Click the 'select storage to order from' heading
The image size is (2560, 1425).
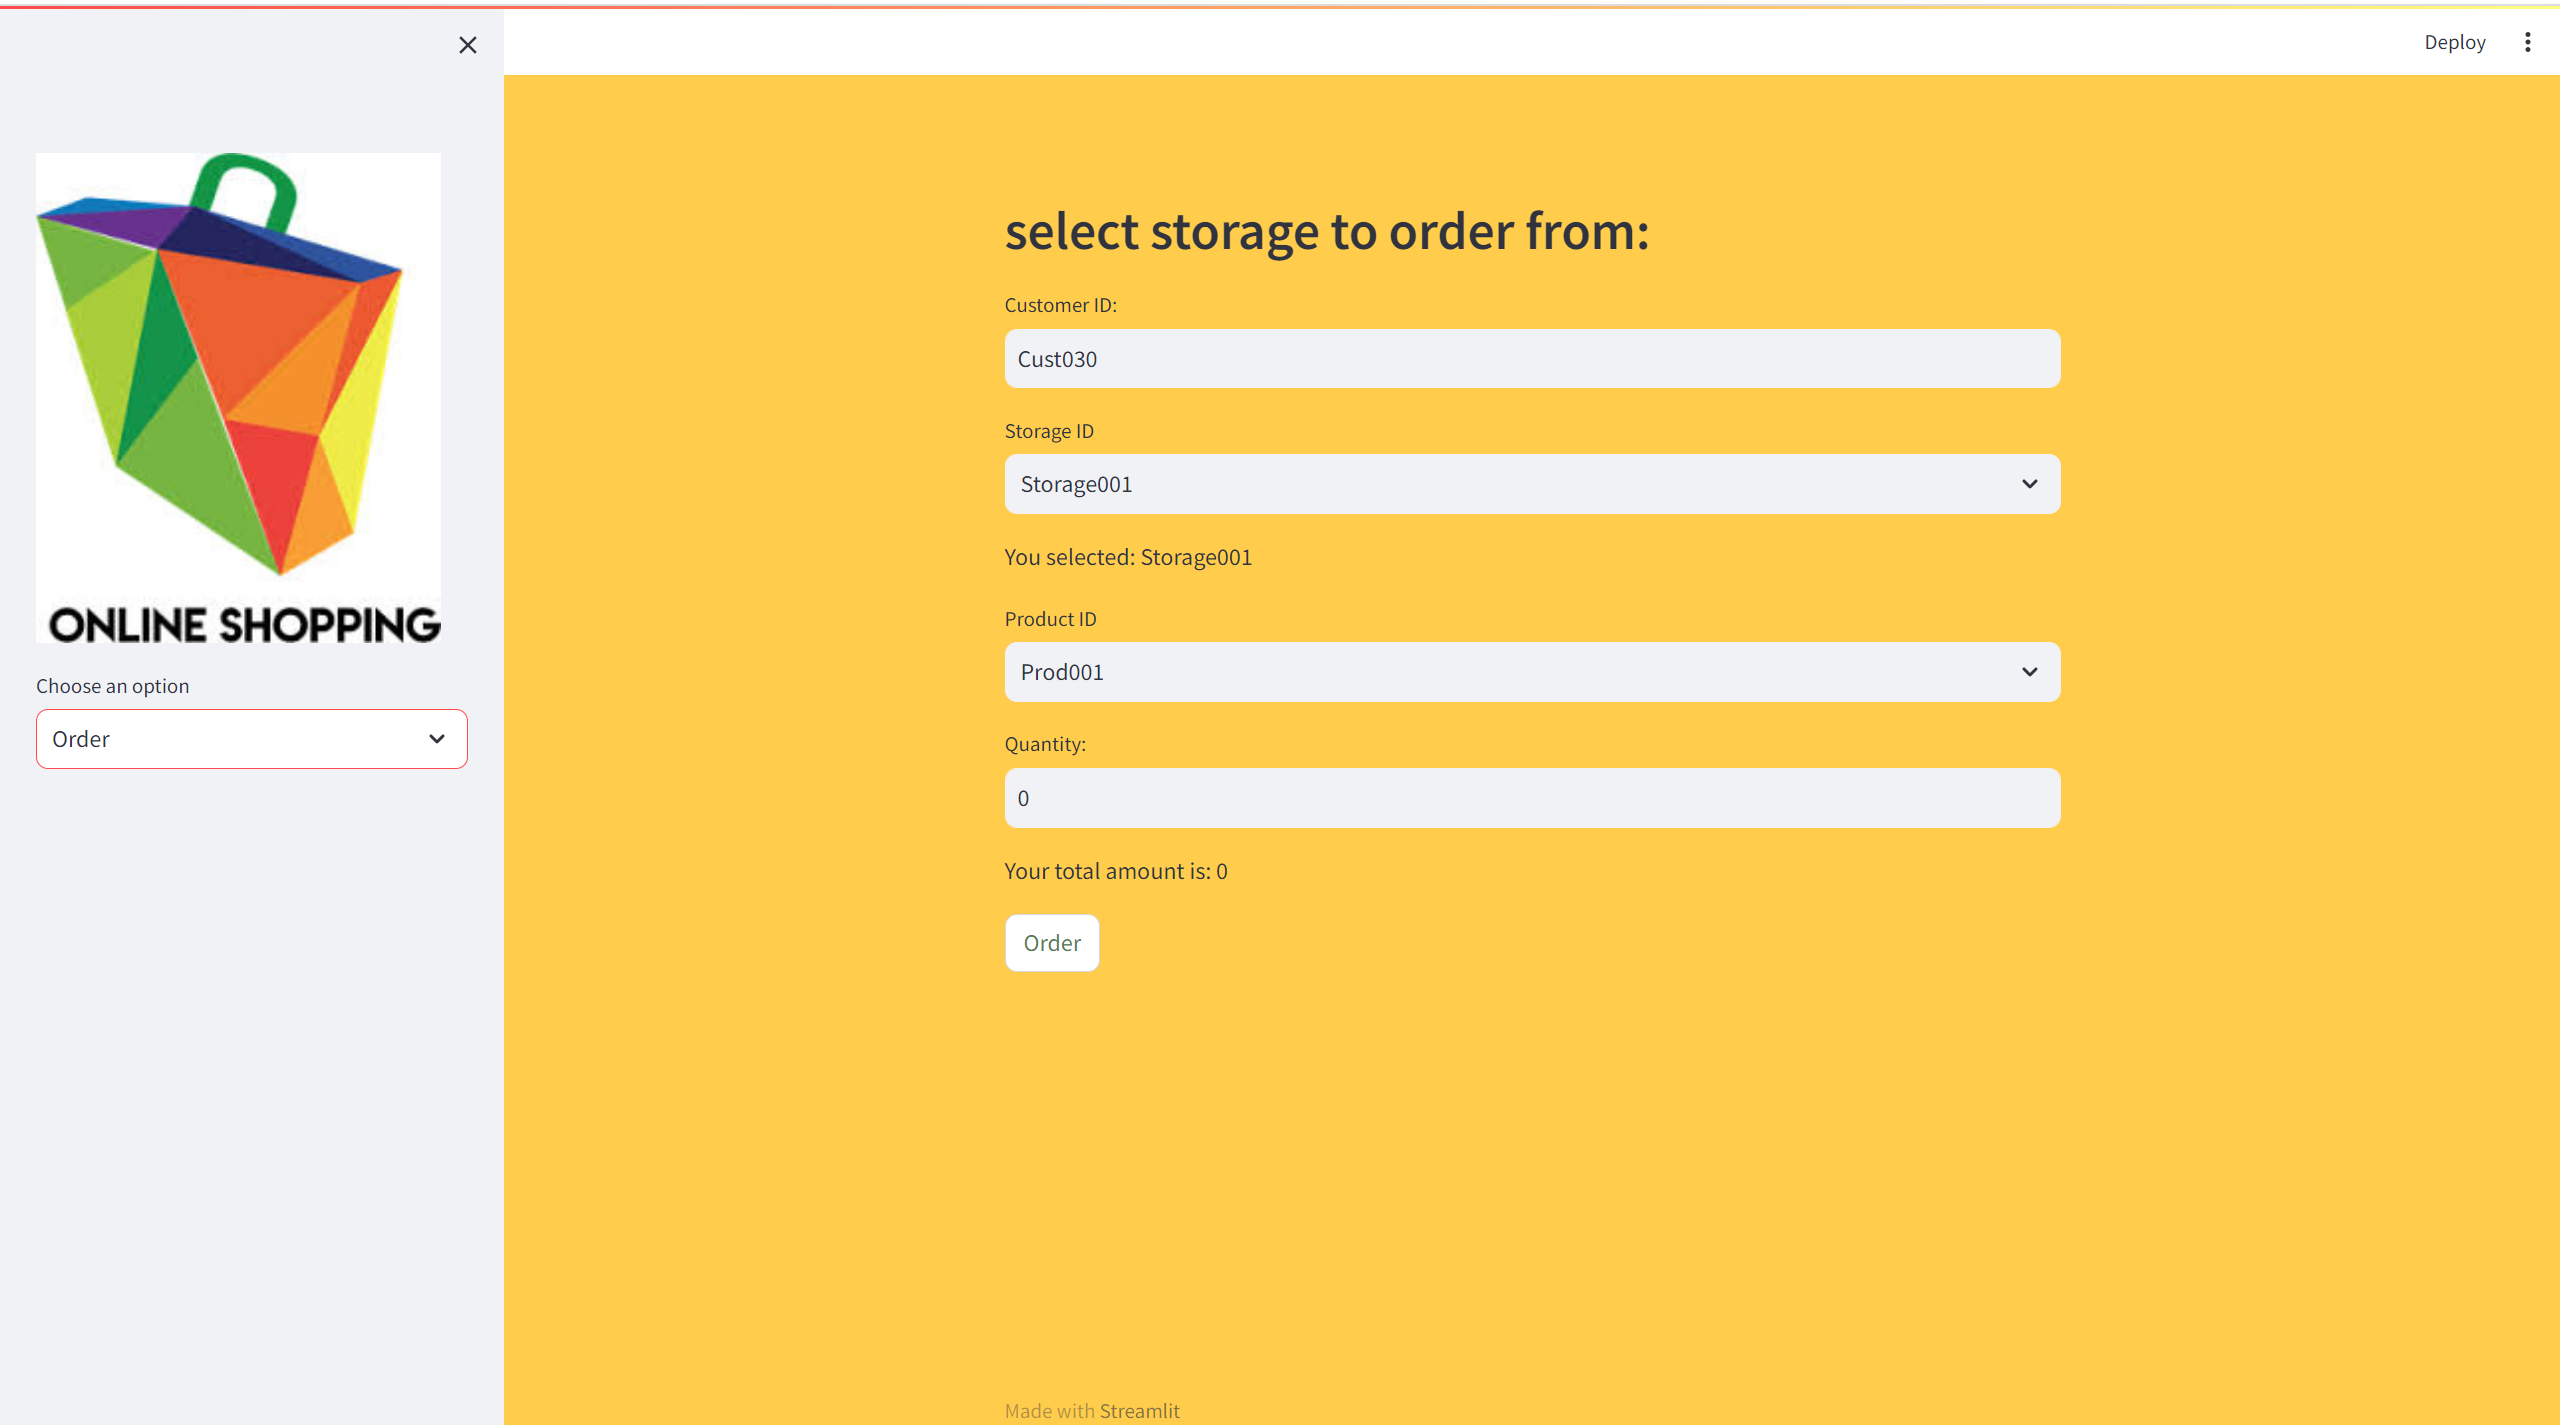click(1326, 232)
